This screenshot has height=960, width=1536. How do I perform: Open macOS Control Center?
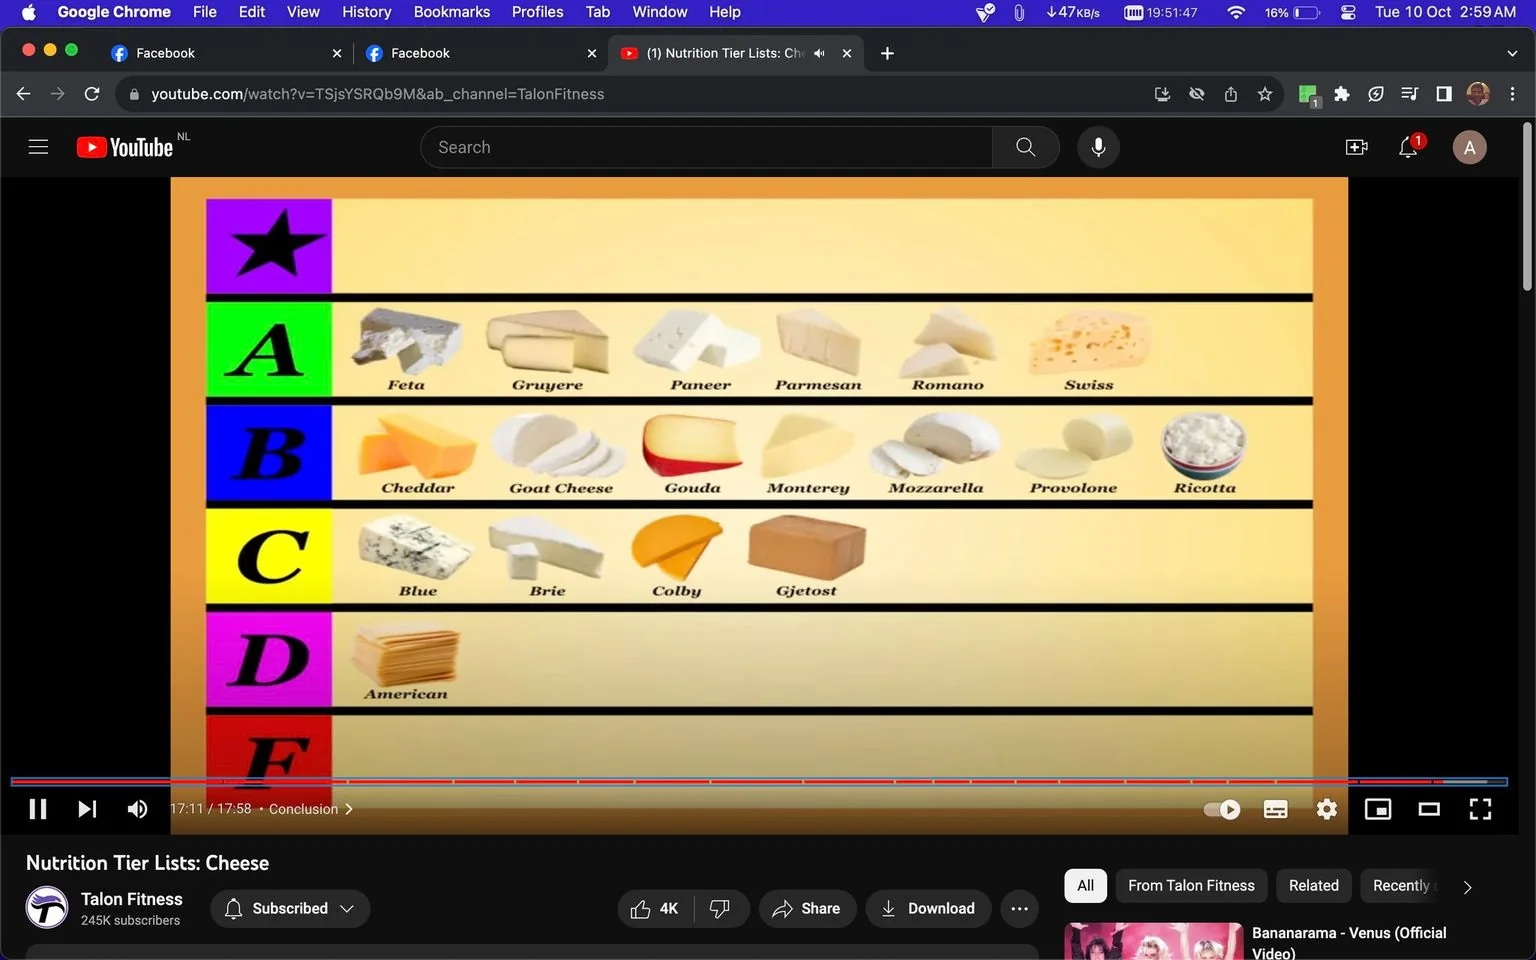[x=1348, y=12]
